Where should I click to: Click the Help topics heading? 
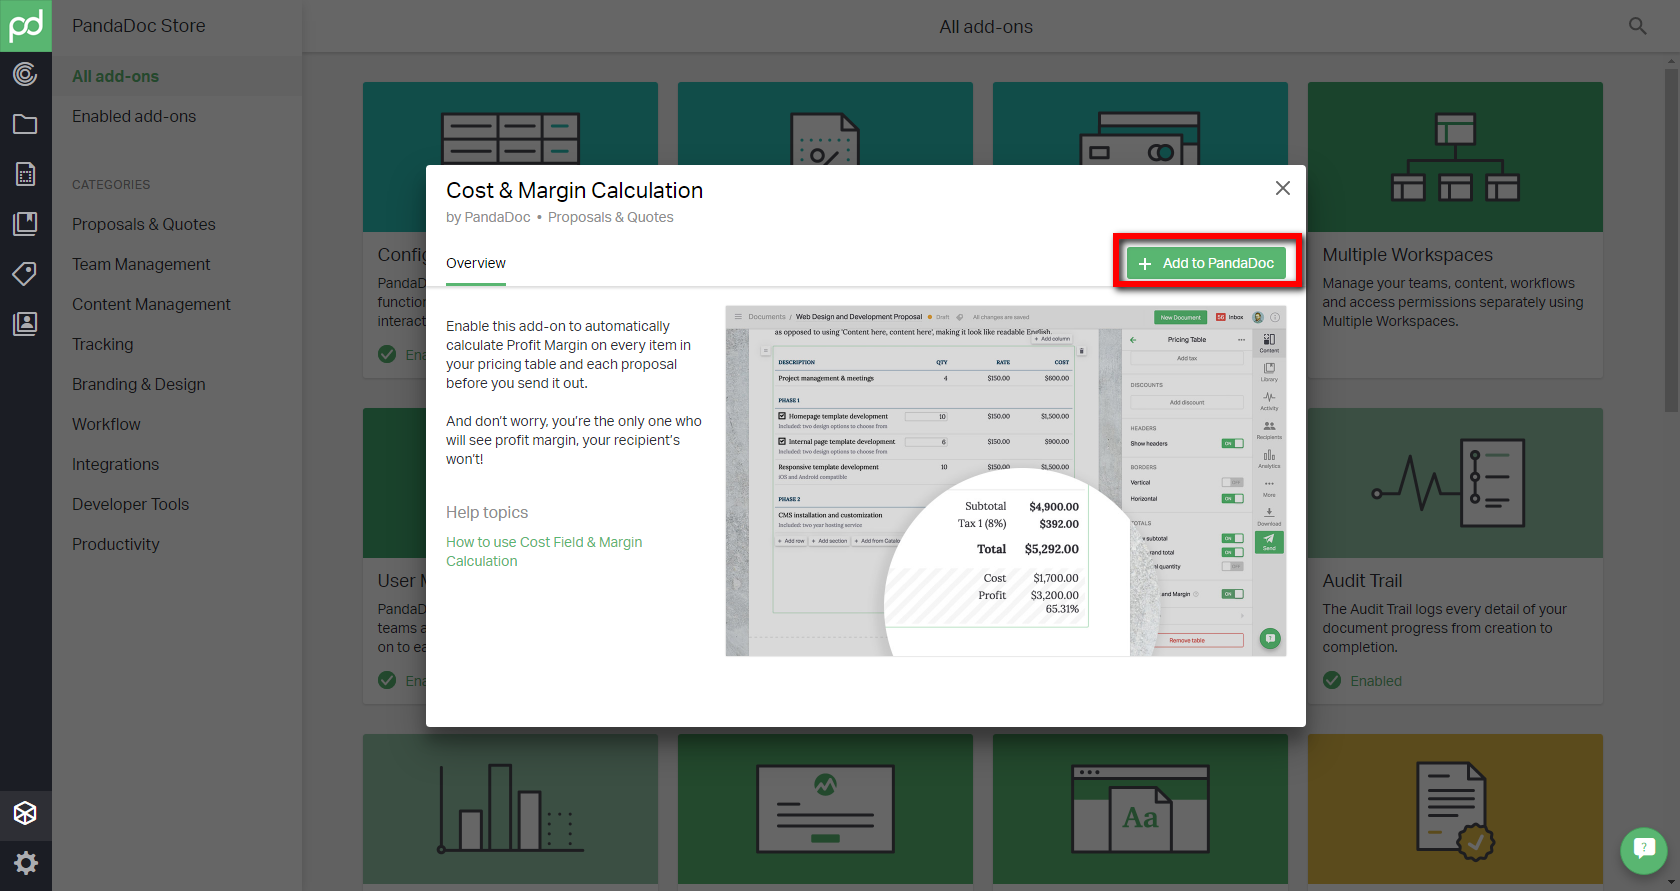487,512
